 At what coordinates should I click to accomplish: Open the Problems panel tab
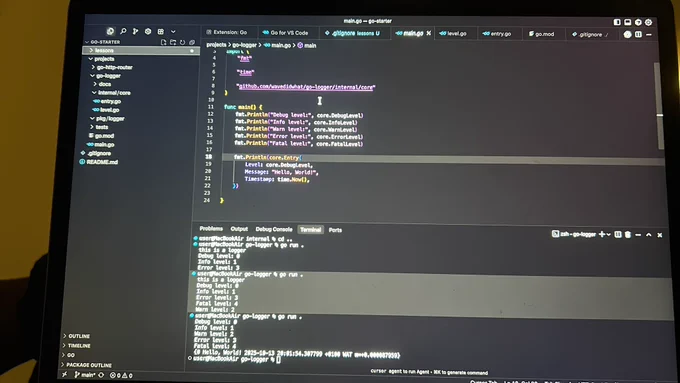coord(211,229)
